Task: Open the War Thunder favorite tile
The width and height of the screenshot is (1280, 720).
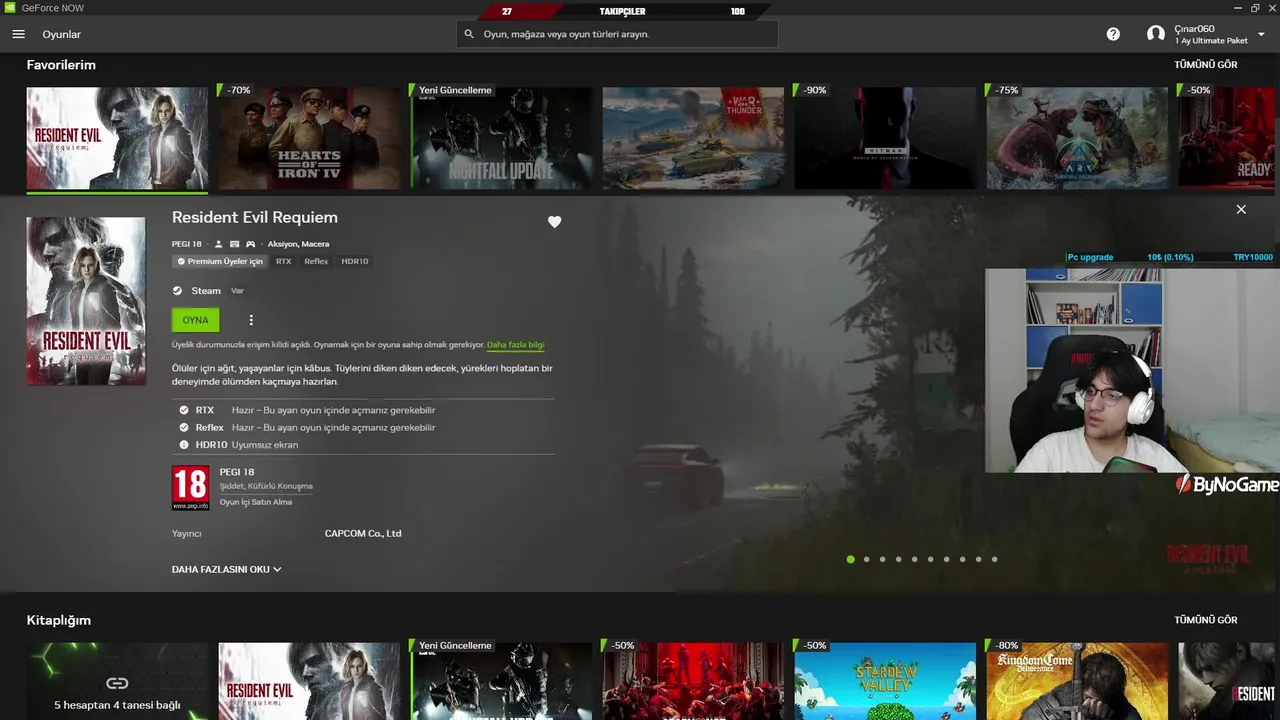Action: coord(693,138)
